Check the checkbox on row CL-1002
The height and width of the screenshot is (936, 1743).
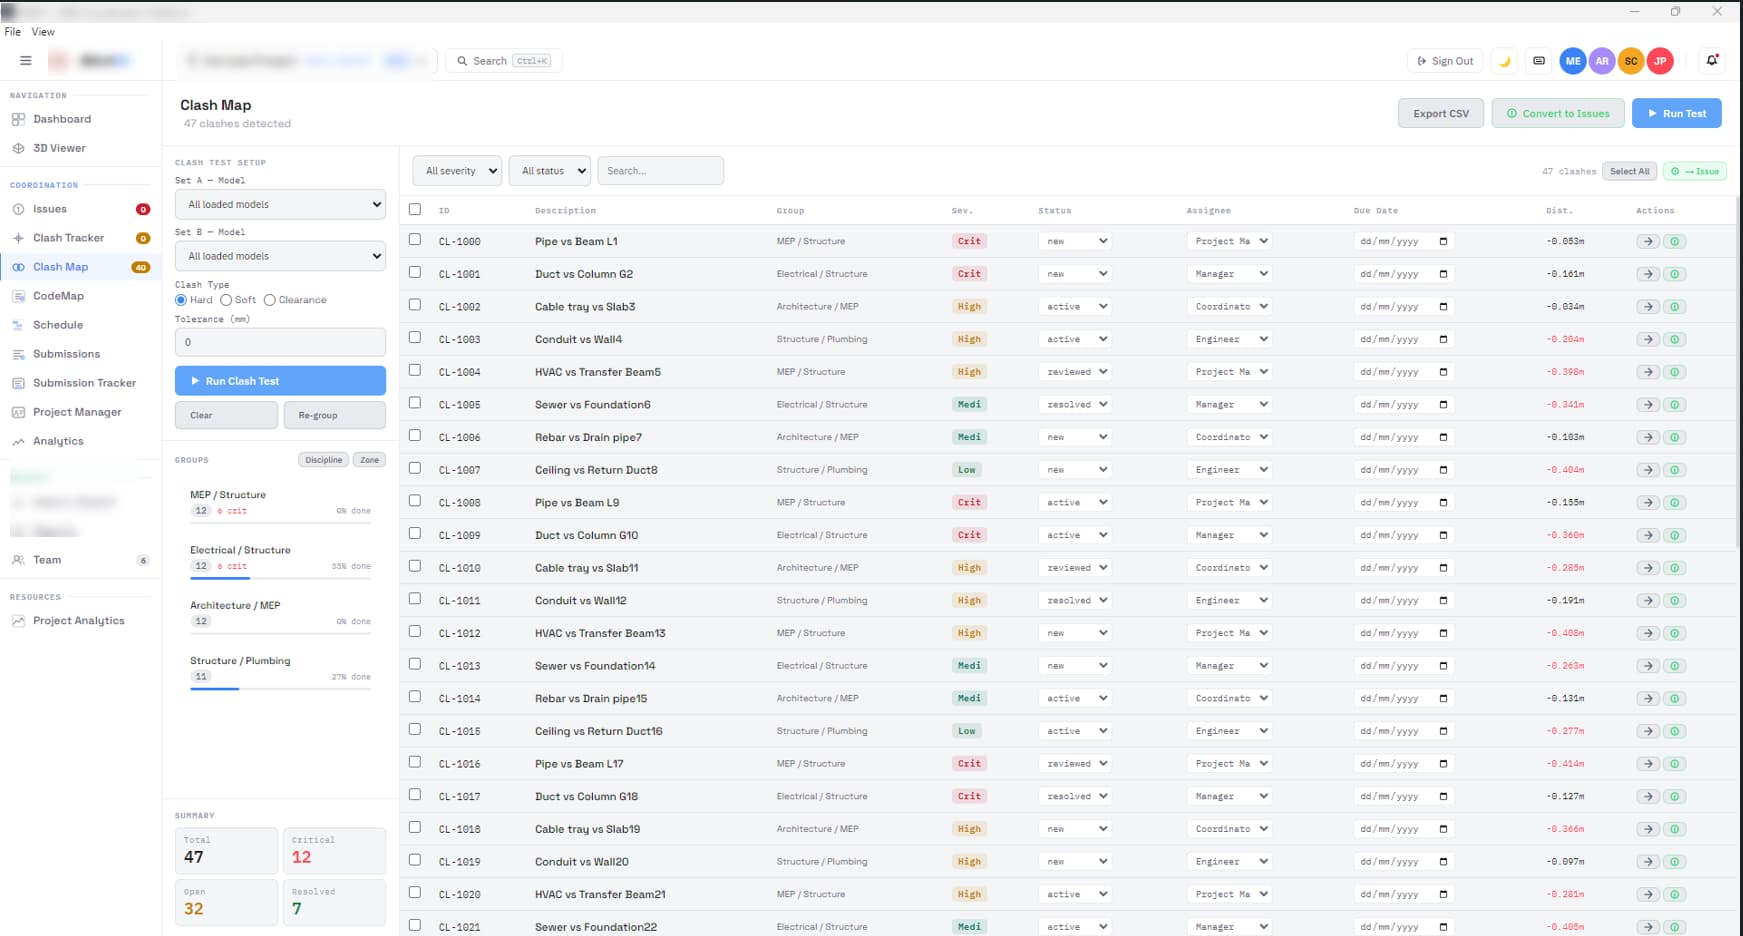pyautogui.click(x=415, y=306)
